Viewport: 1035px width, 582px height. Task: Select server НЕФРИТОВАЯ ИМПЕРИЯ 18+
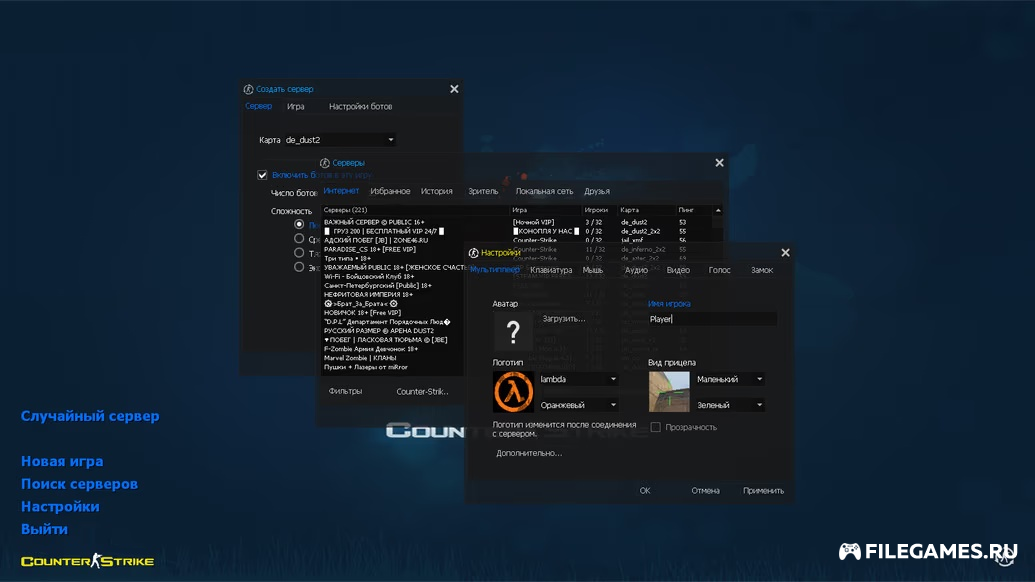(368, 294)
